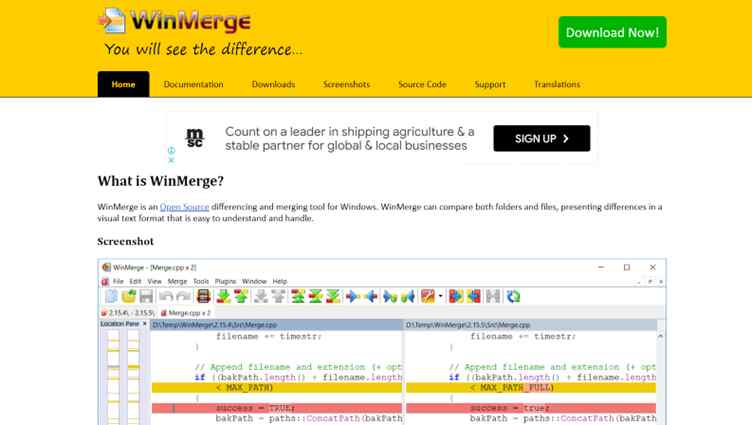
Task: Click the right red 'success = true;' line
Action: coord(531,408)
